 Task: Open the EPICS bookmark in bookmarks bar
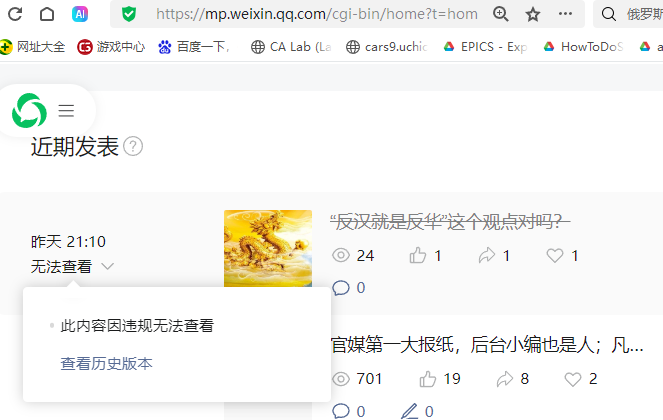tap(485, 47)
